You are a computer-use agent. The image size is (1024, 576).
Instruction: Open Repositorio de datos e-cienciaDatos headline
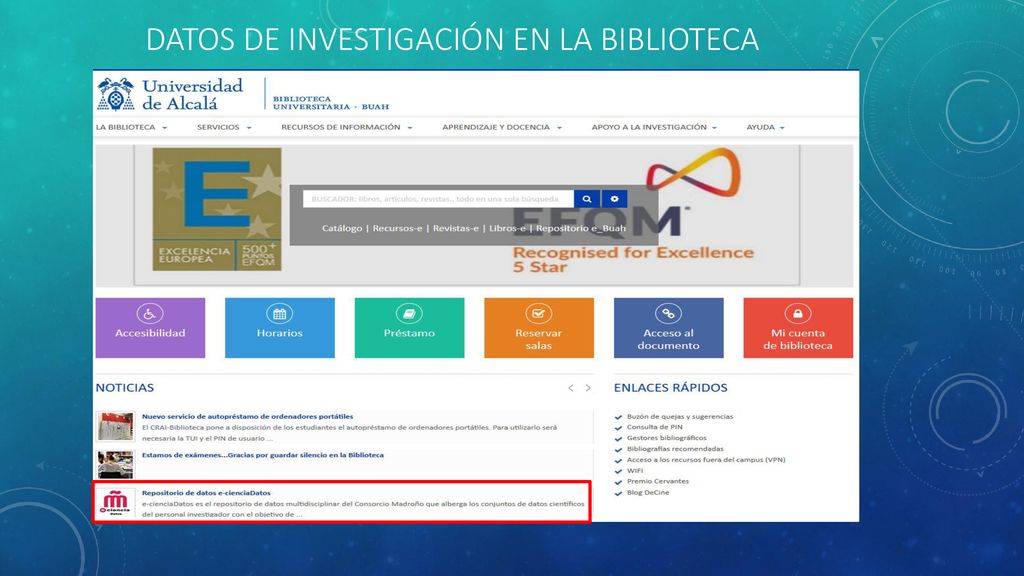[x=206, y=493]
